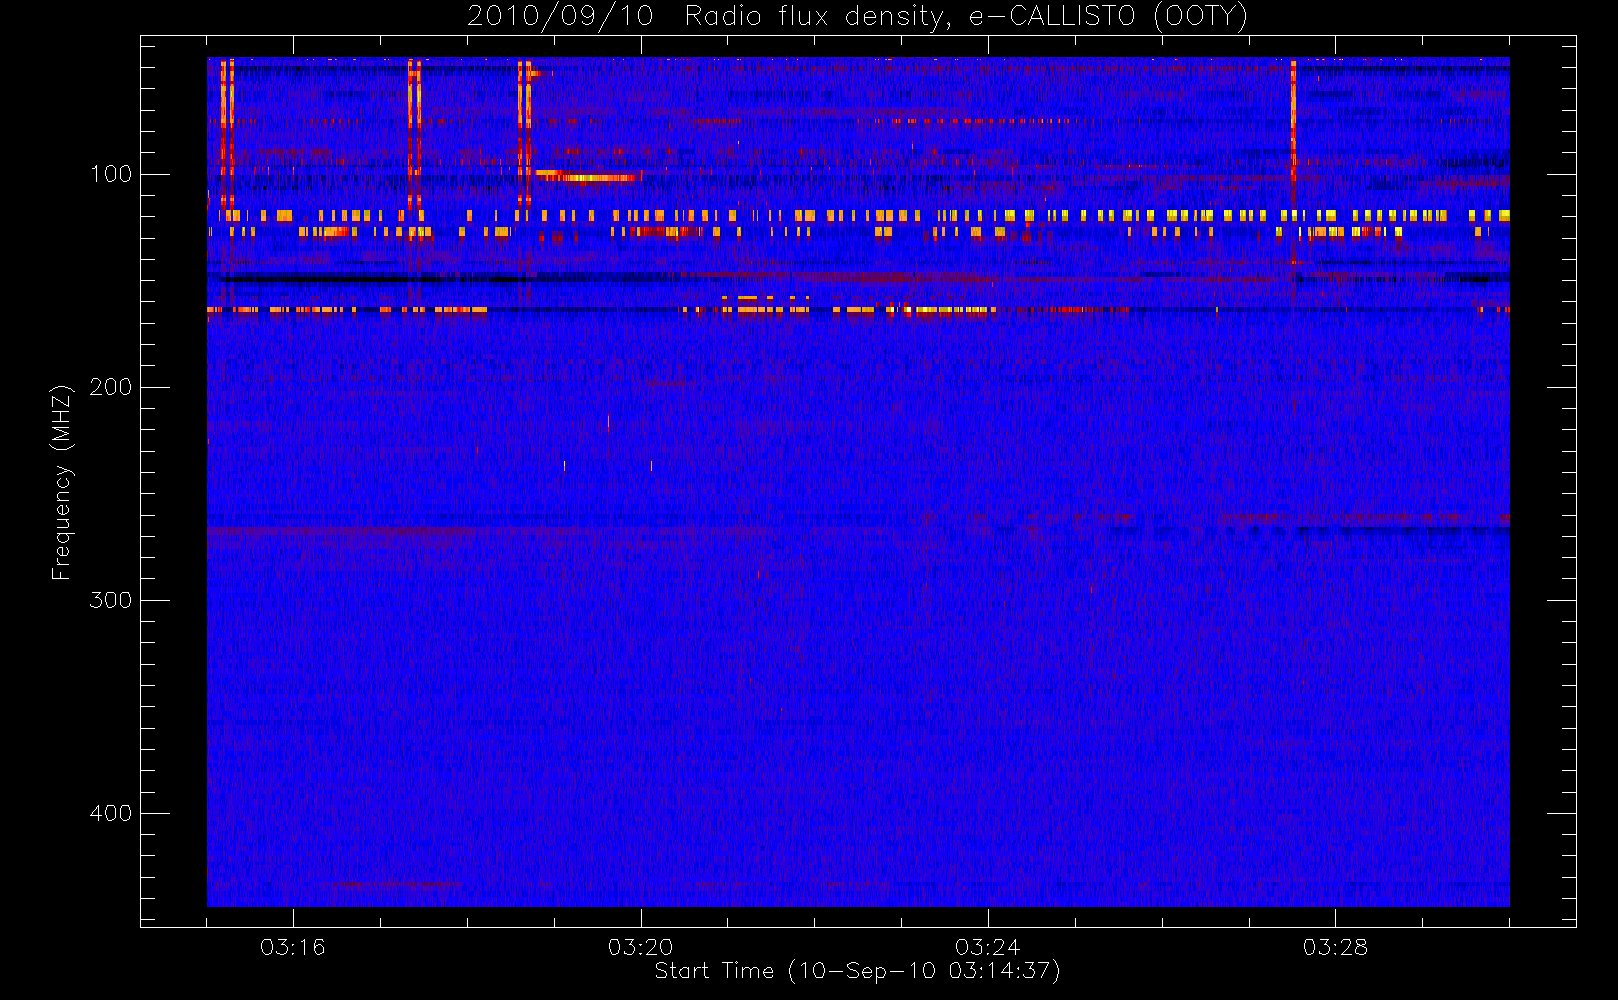Click the 03:24 time tick label

(x=987, y=947)
